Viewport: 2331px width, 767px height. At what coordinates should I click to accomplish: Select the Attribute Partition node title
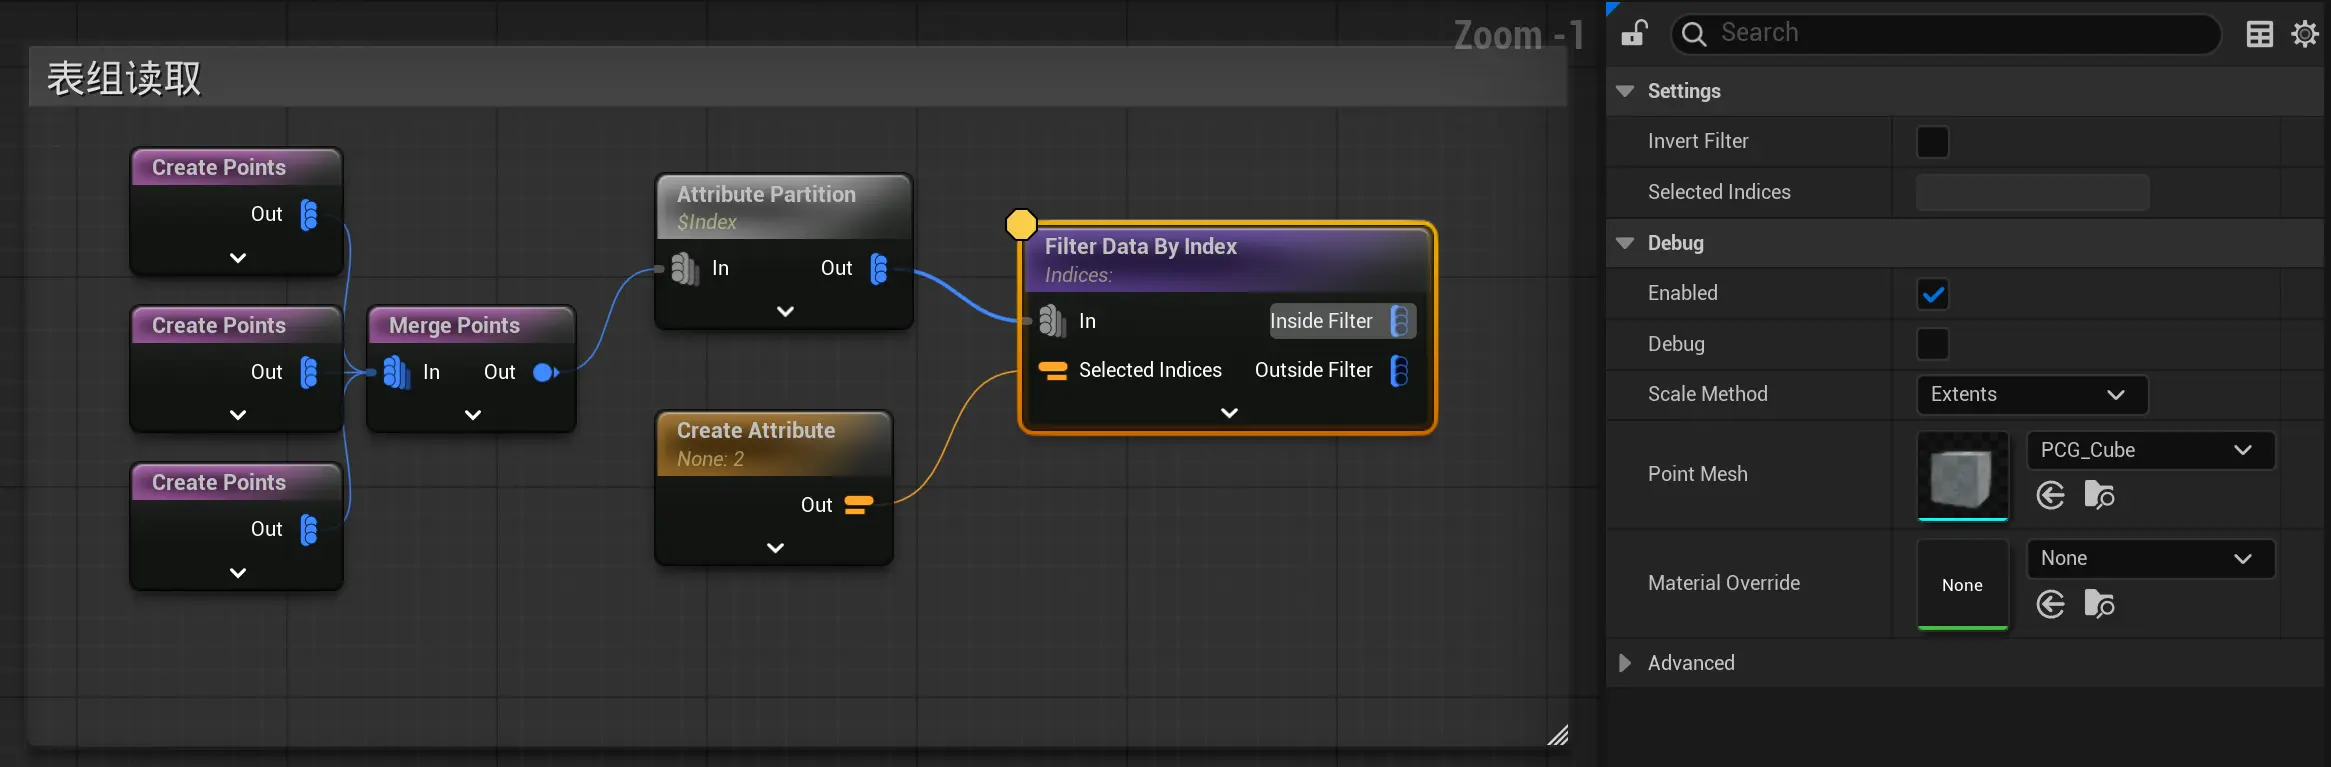(x=766, y=195)
